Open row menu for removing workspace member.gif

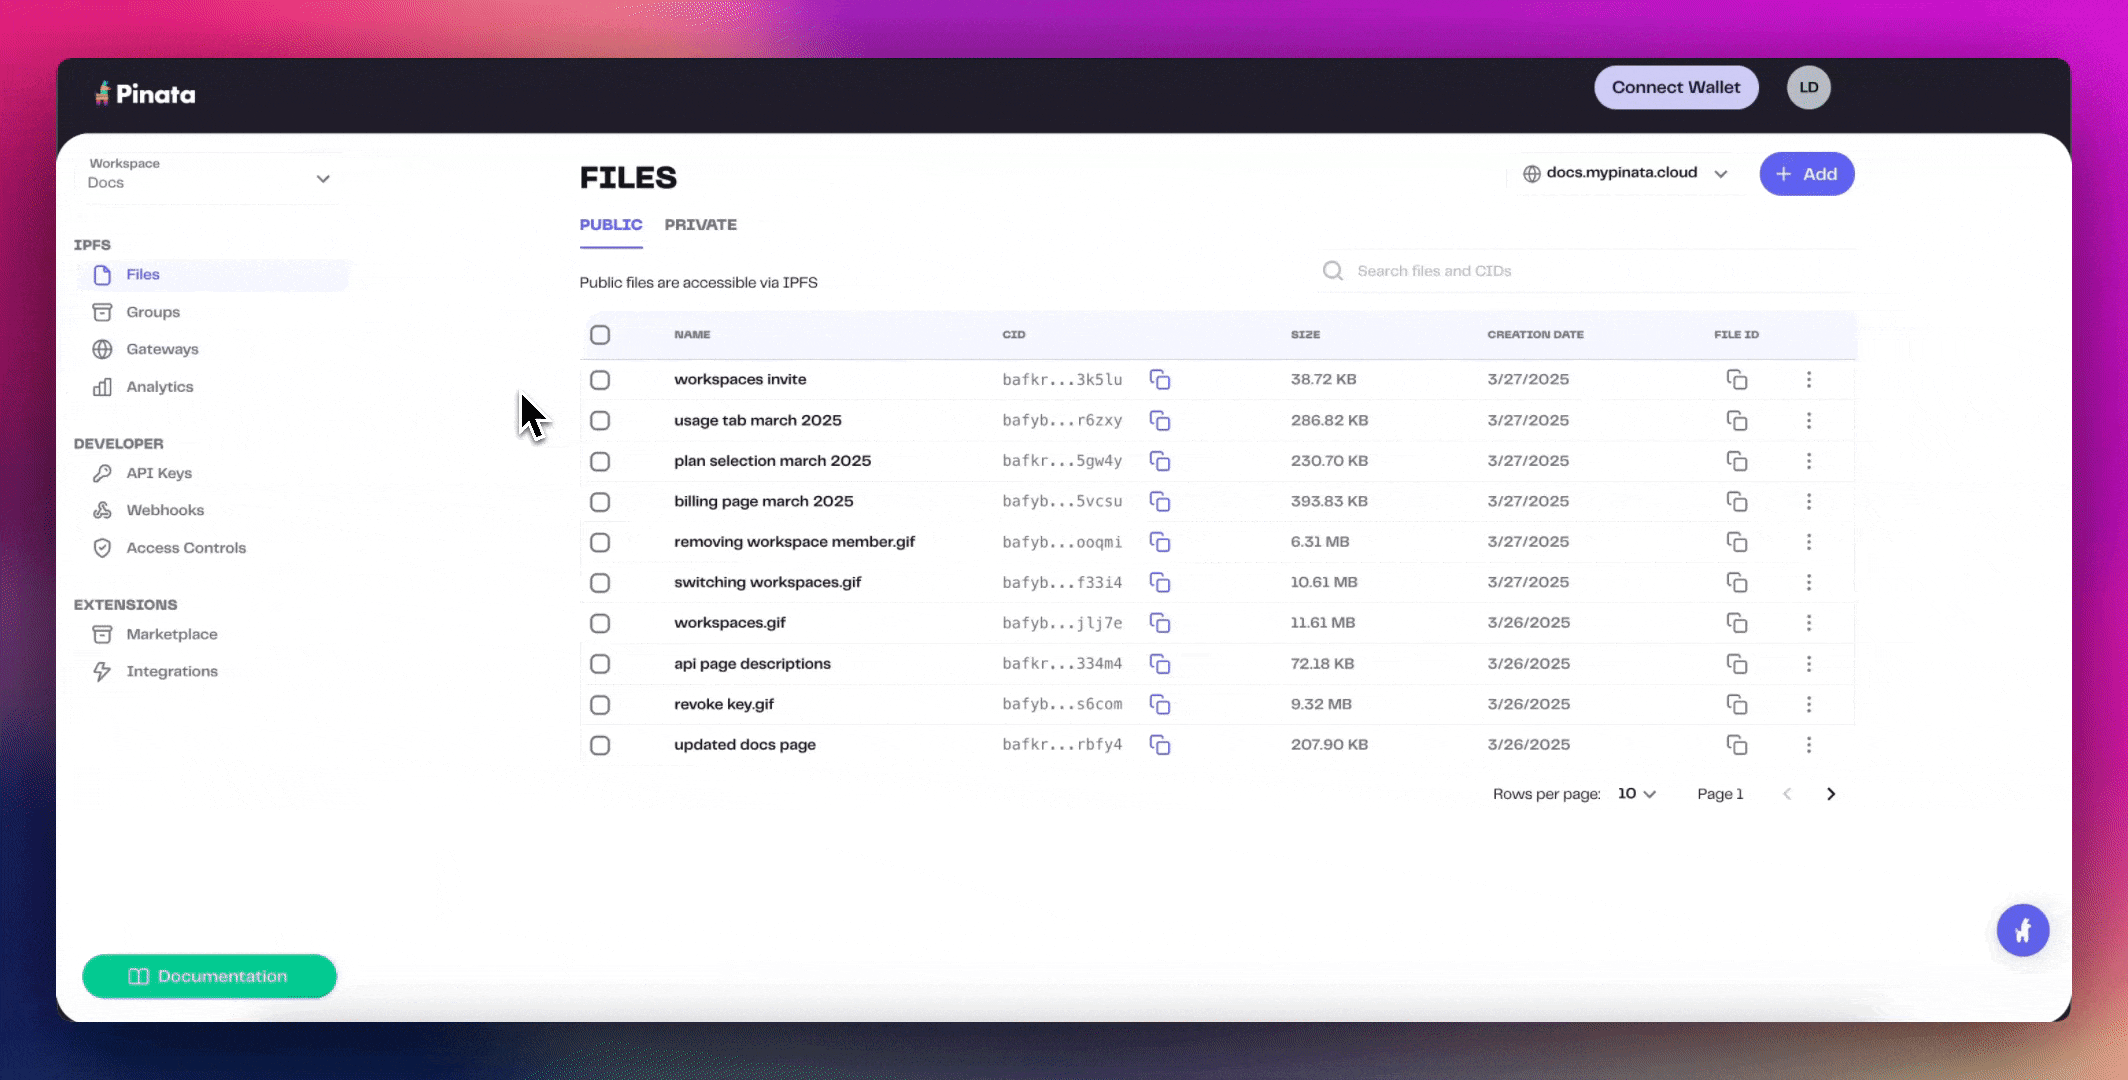1809,542
